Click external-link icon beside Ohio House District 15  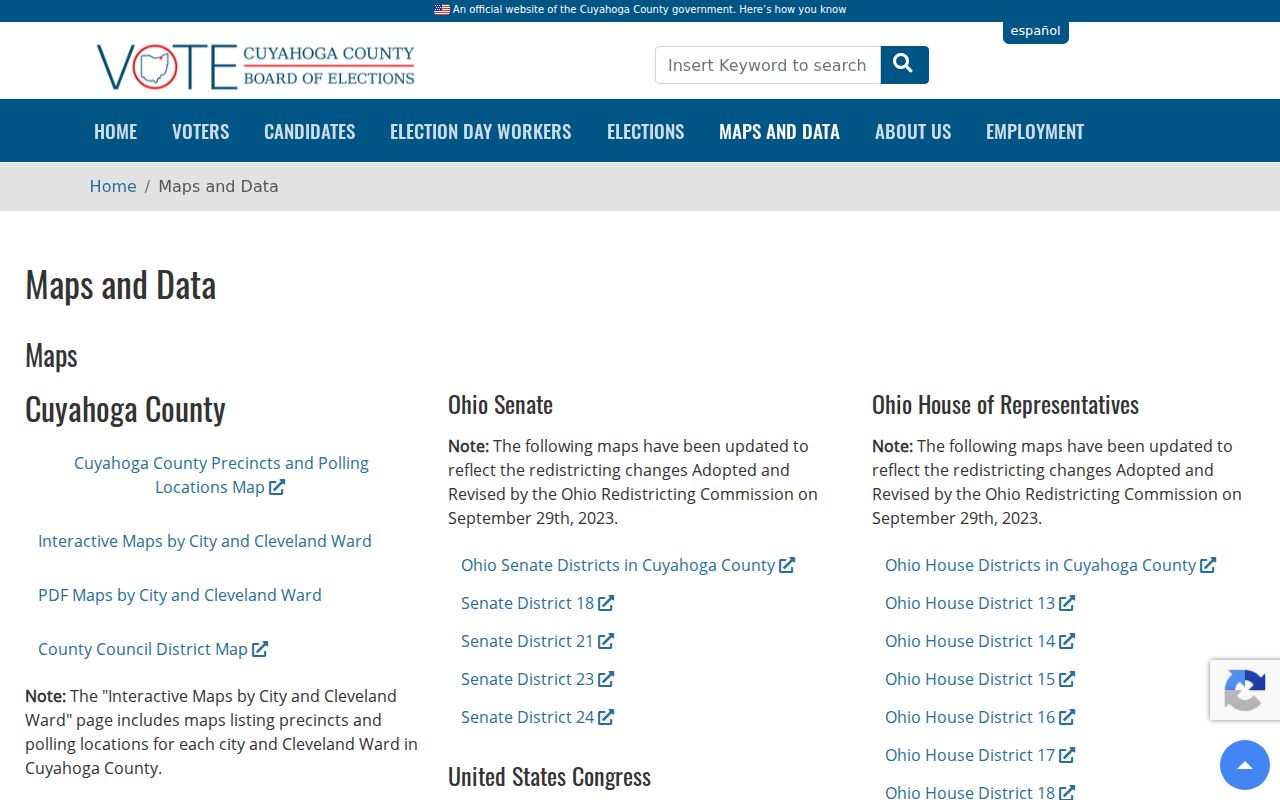[x=1067, y=679]
